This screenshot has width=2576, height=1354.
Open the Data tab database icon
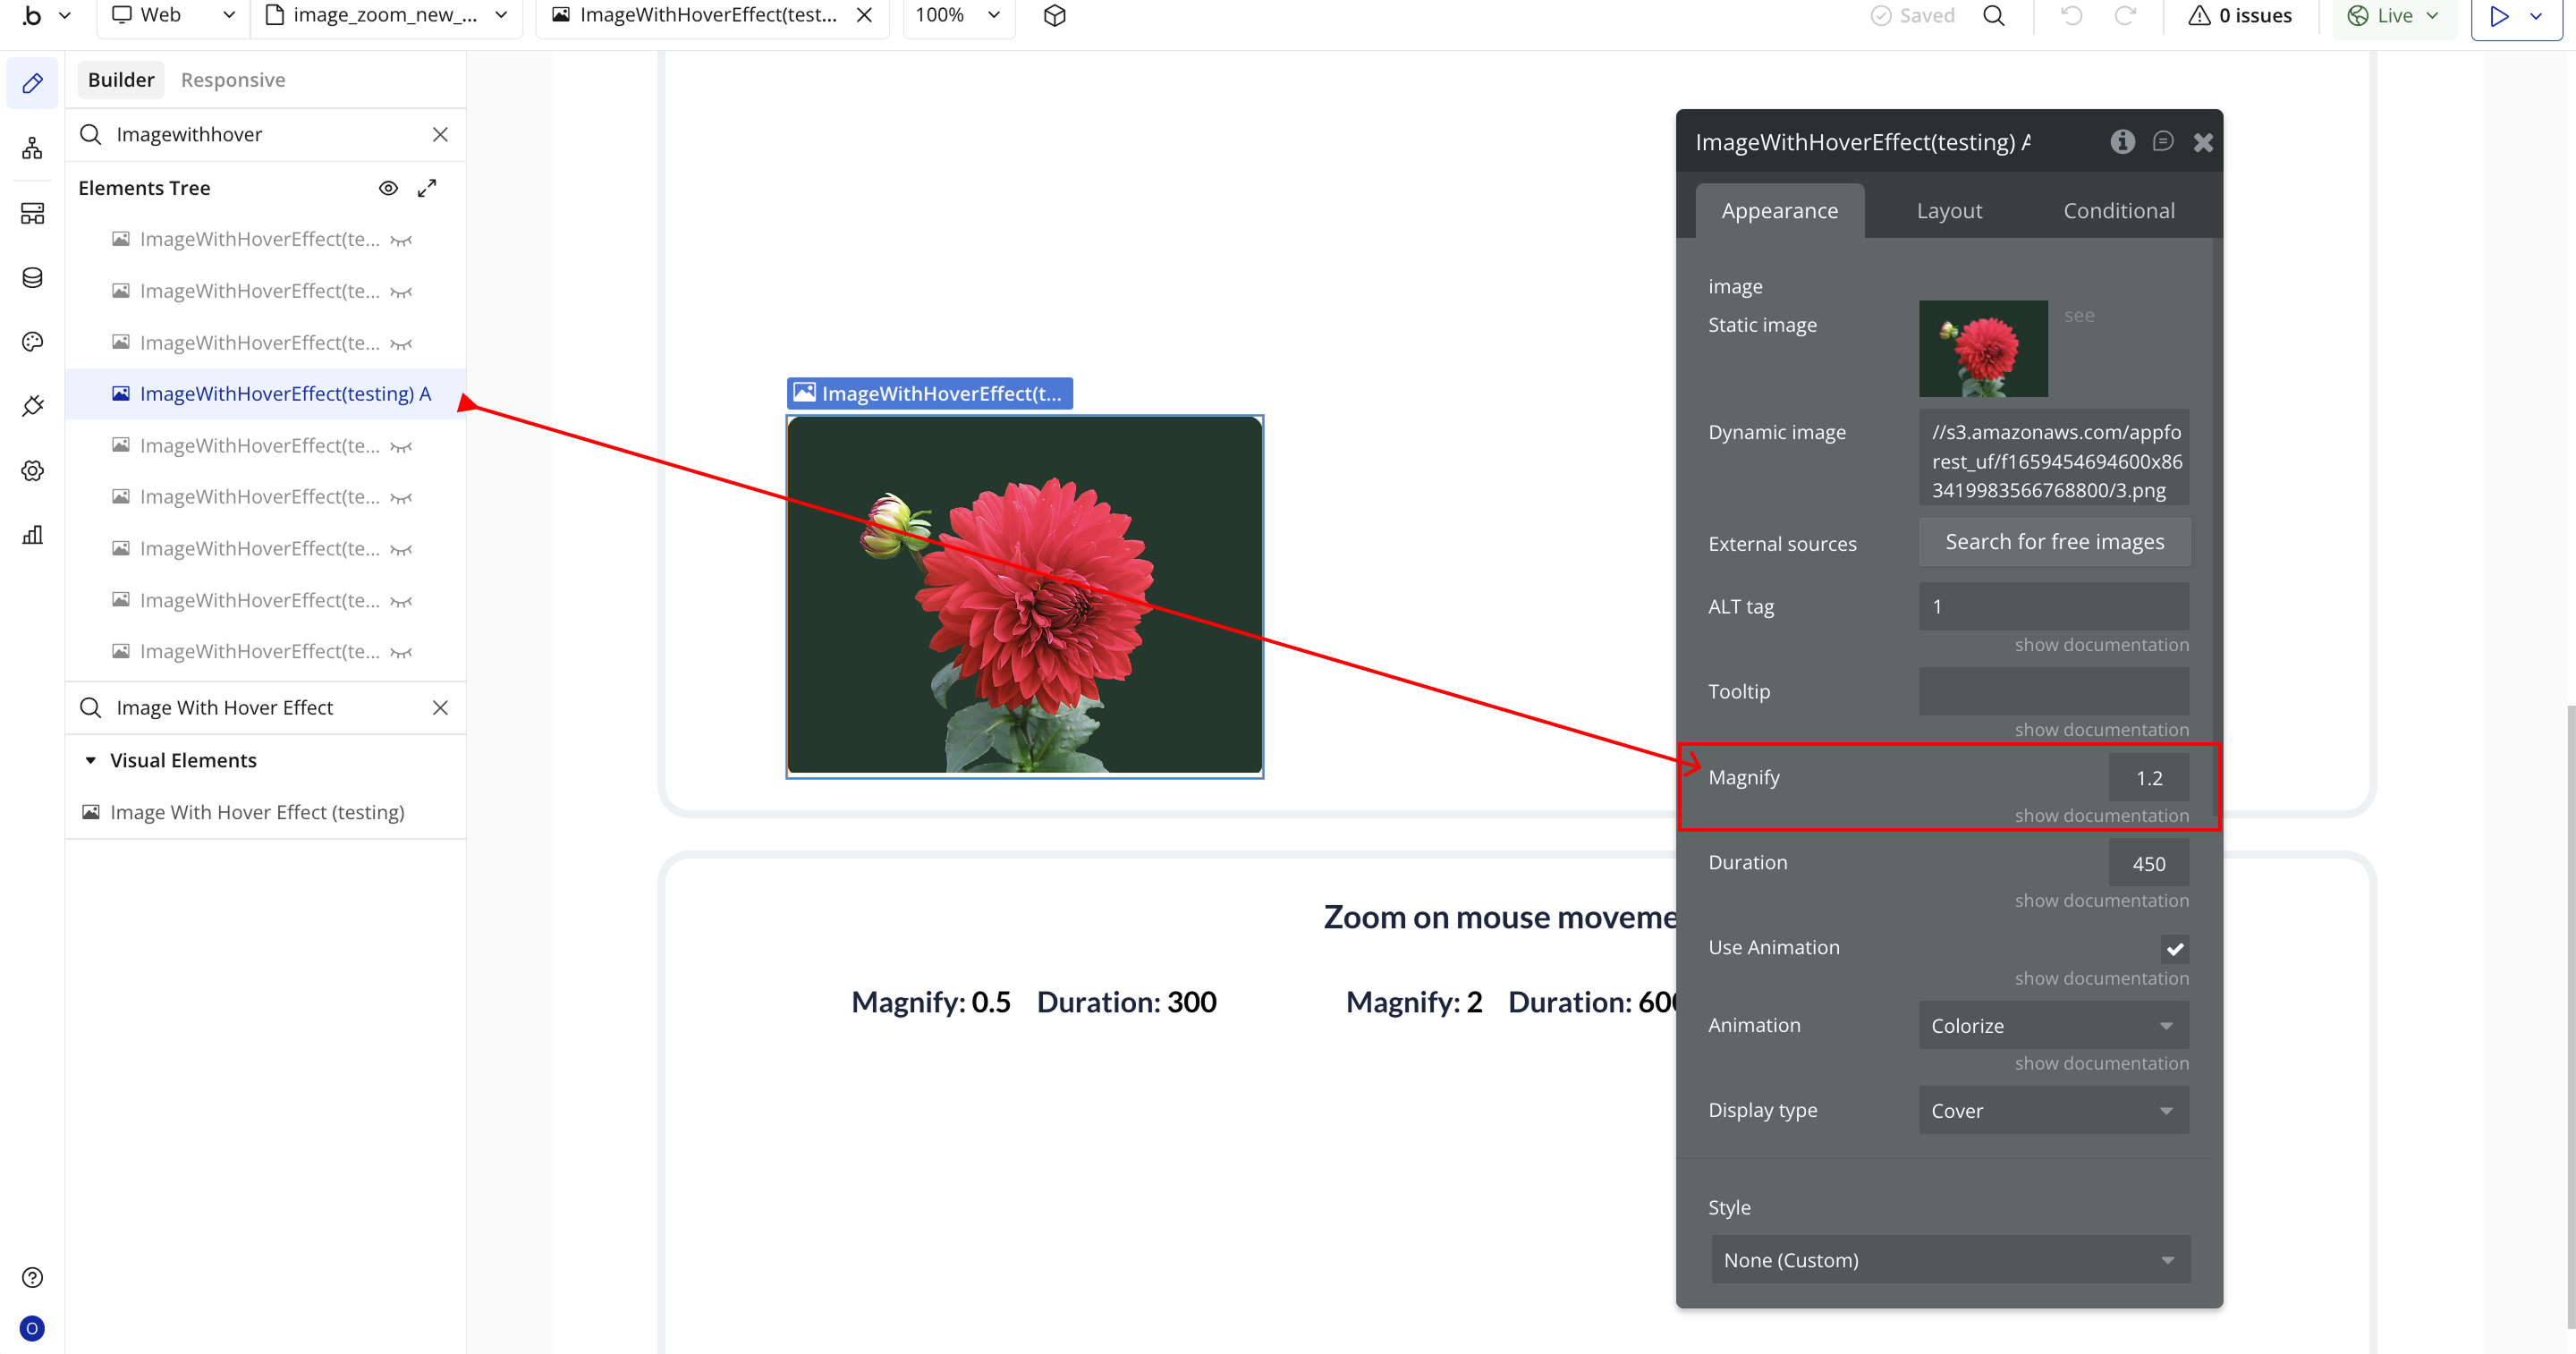(x=32, y=277)
